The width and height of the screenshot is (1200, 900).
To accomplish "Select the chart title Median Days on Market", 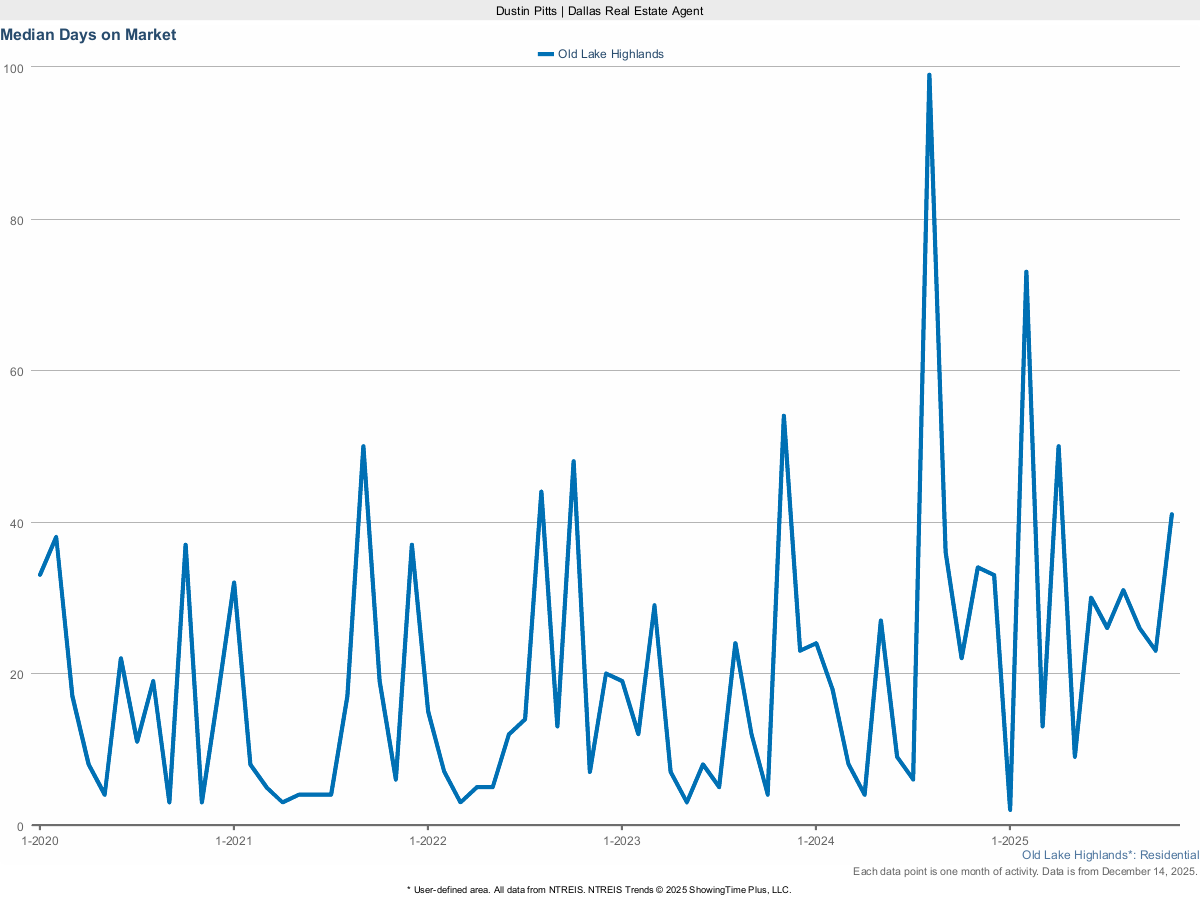I will 88,35.
